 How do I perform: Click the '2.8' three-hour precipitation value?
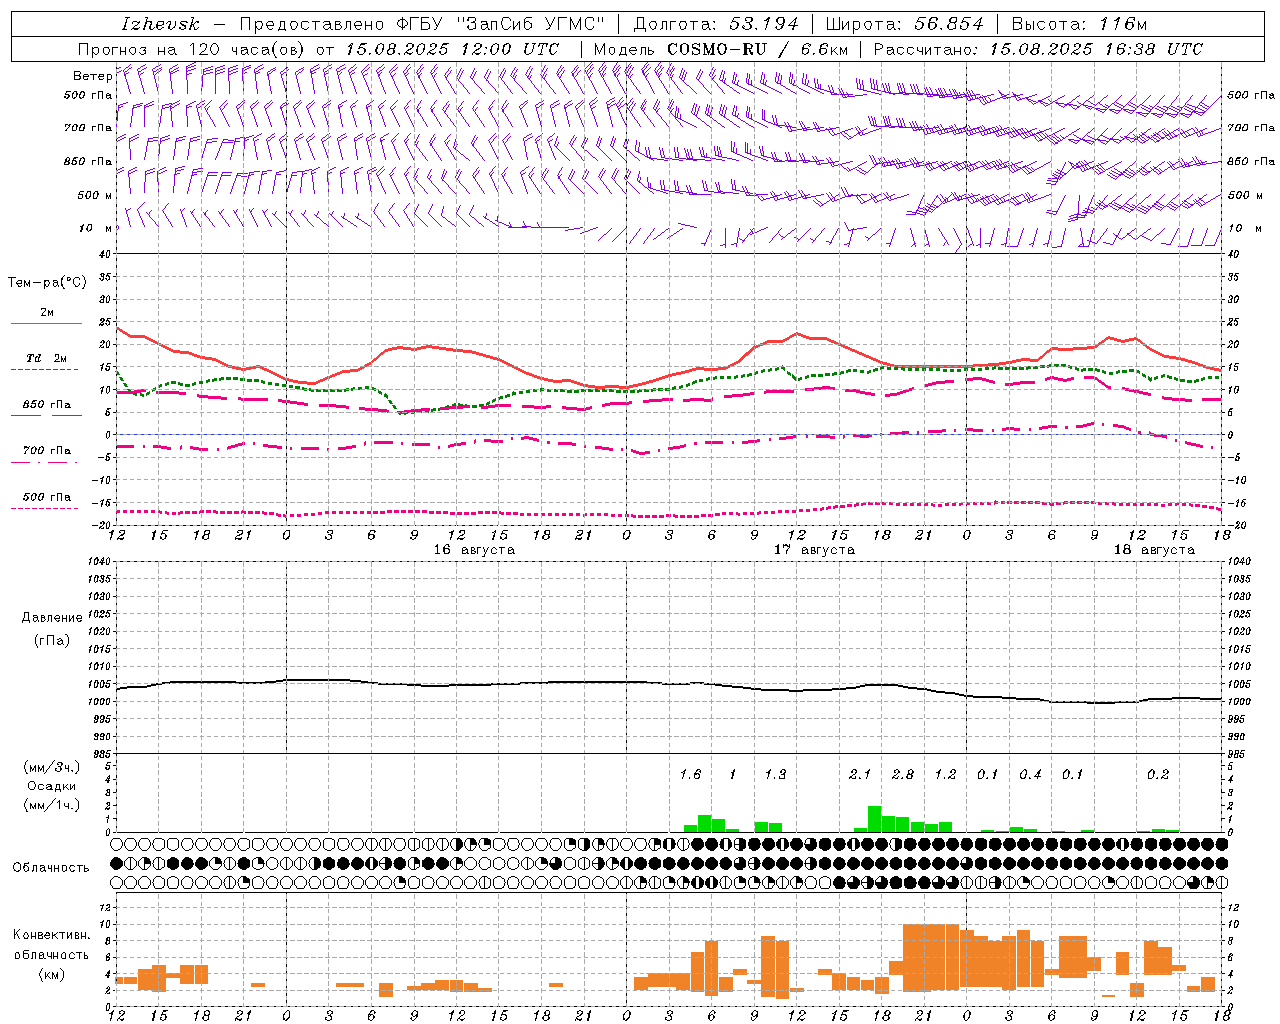point(903,775)
